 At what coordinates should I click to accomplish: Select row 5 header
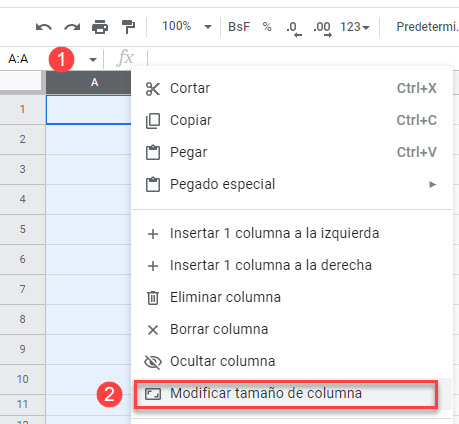(22, 229)
